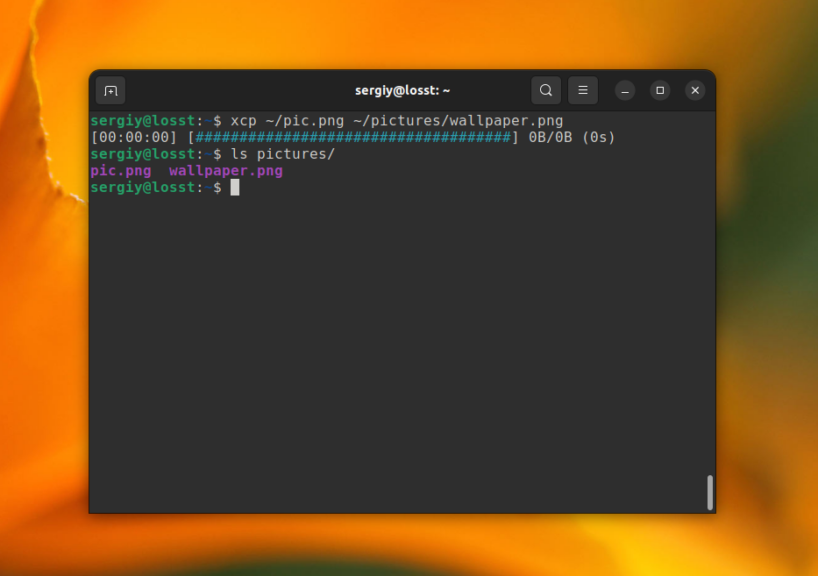
Task: Open a new terminal tab
Action: point(111,91)
